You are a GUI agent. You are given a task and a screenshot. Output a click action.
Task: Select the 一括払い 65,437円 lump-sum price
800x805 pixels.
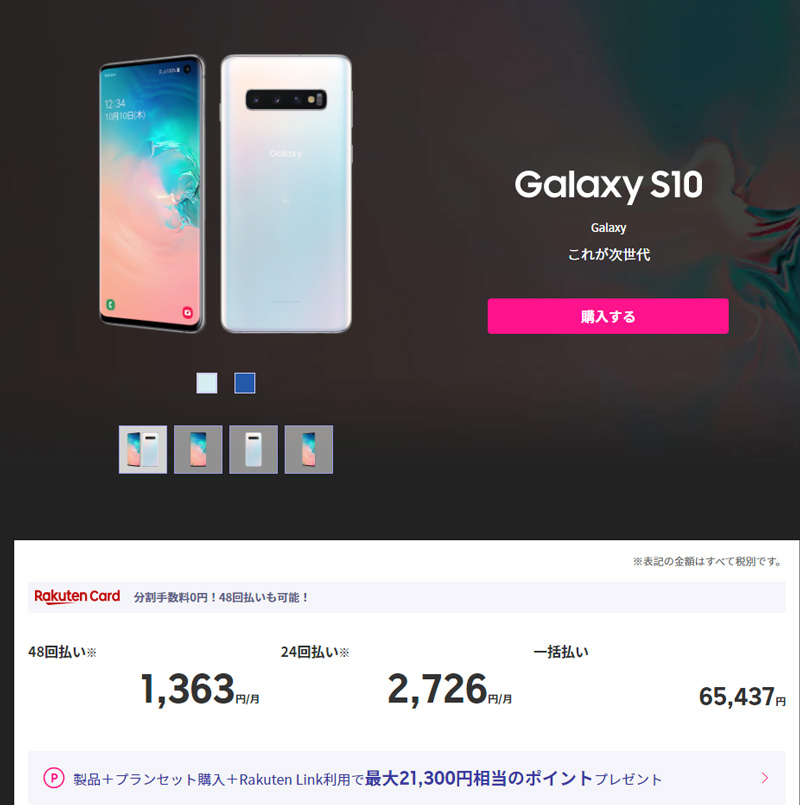[x=660, y=677]
